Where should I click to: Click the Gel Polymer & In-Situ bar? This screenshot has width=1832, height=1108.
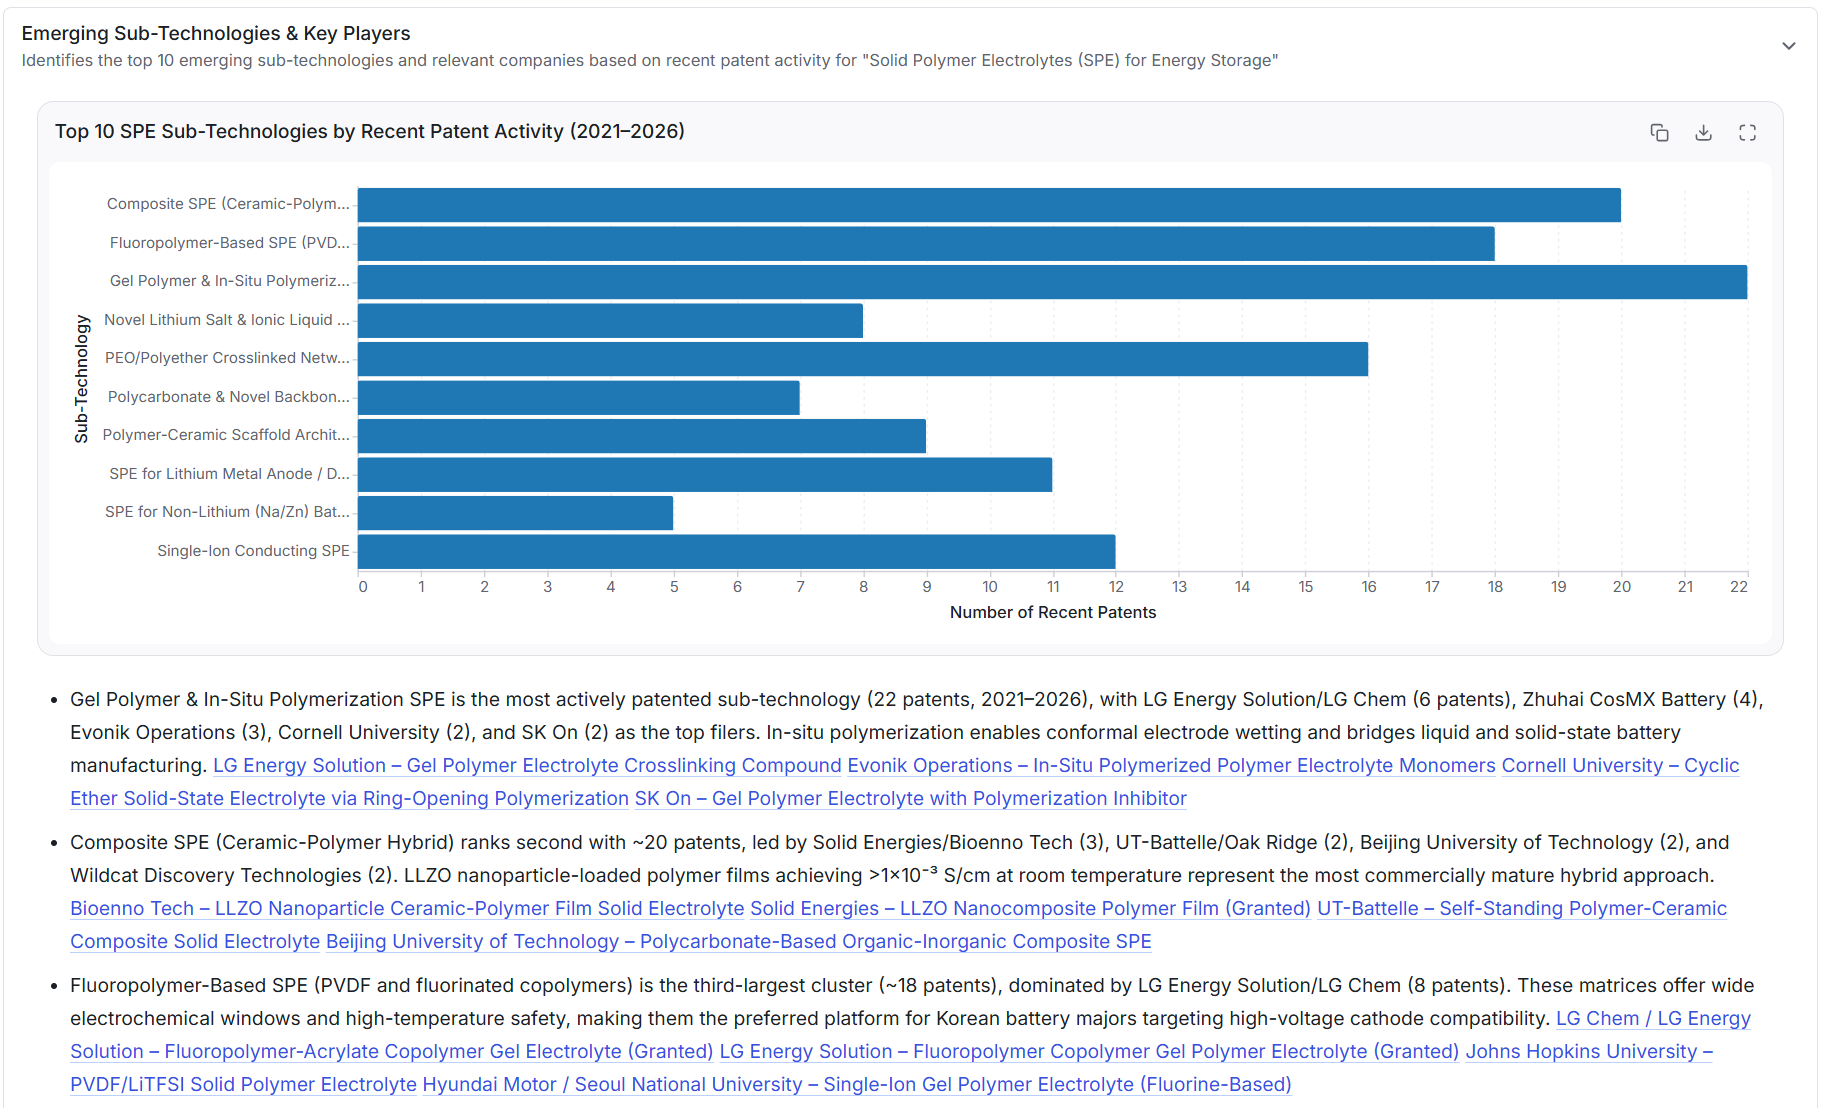(x=1052, y=282)
